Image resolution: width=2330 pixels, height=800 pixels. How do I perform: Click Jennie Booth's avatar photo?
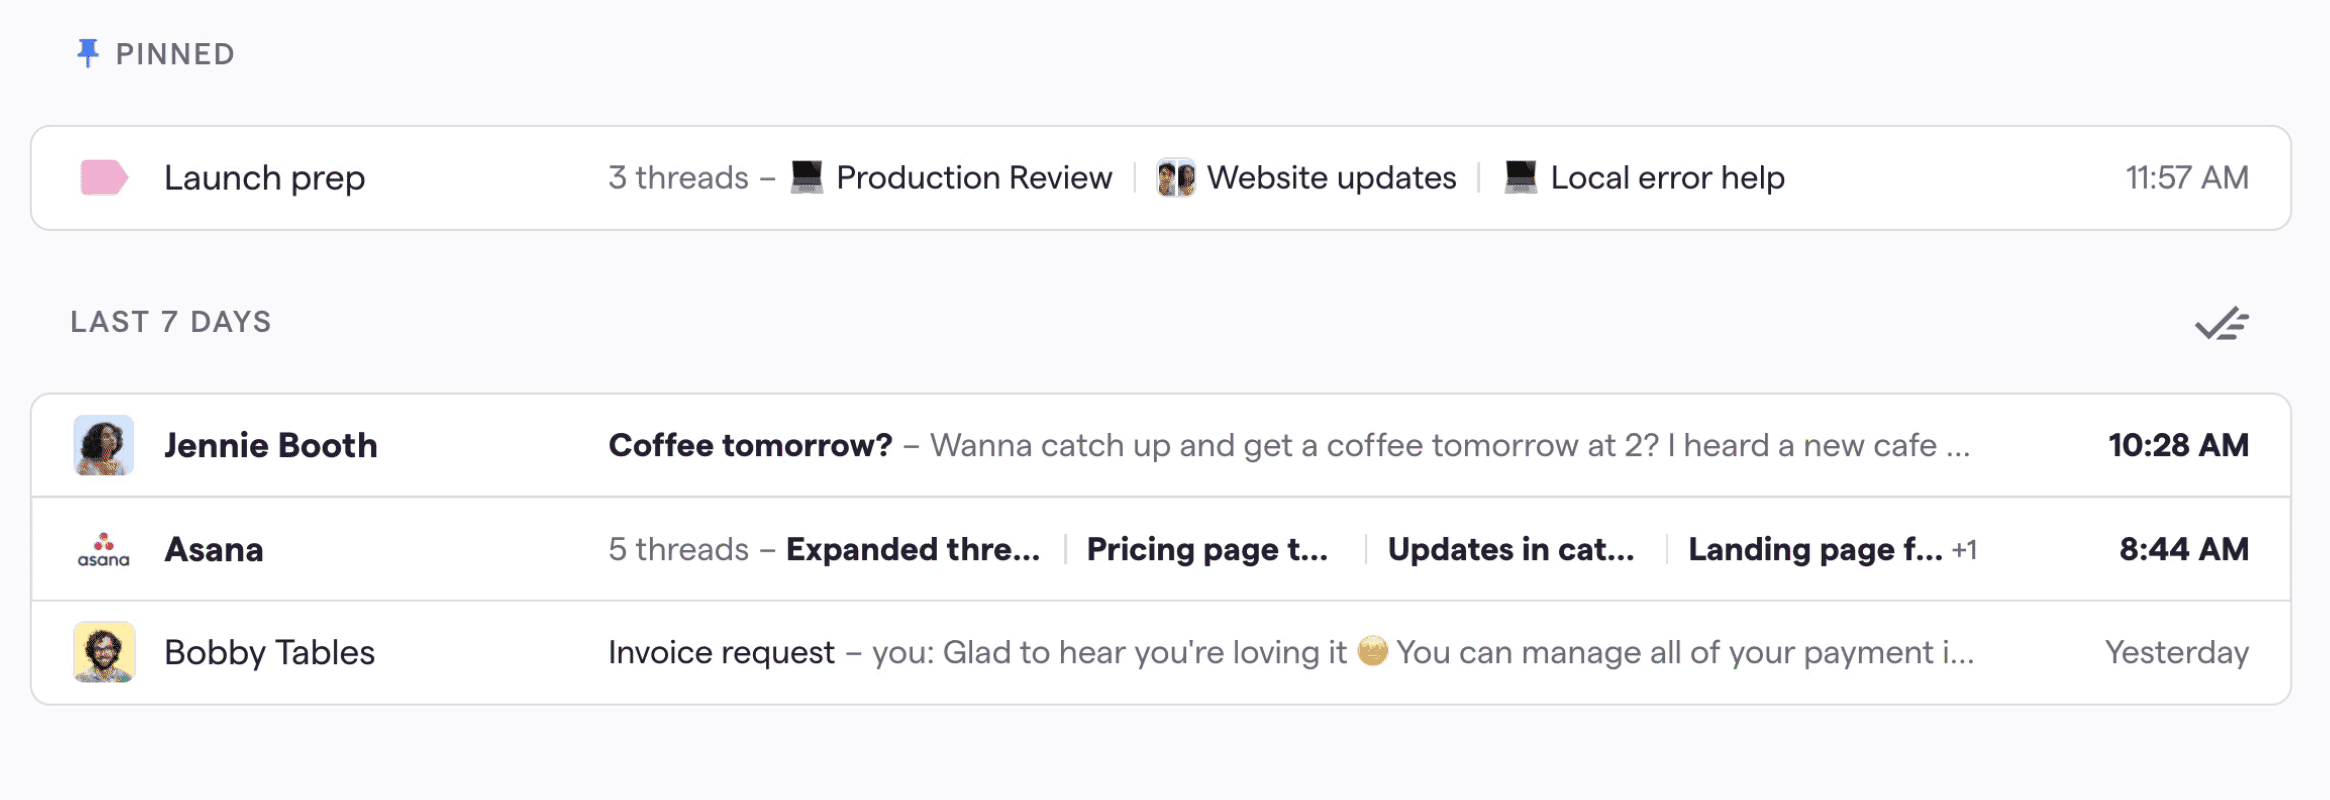(104, 445)
